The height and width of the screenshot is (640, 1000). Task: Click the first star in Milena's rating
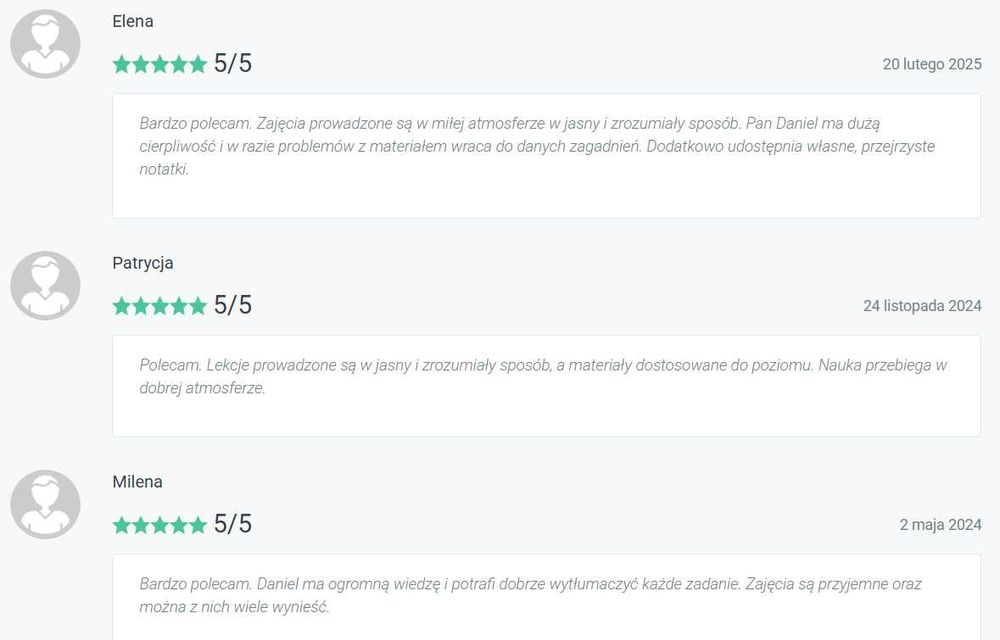pos(121,525)
